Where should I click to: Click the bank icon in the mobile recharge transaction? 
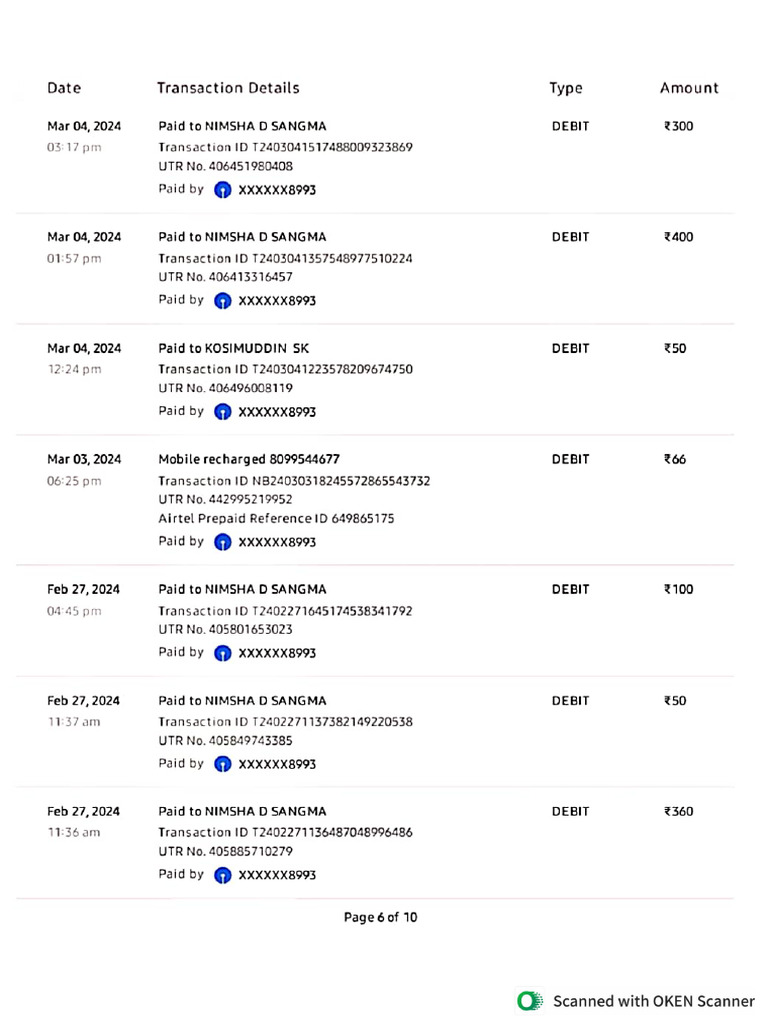tap(224, 543)
